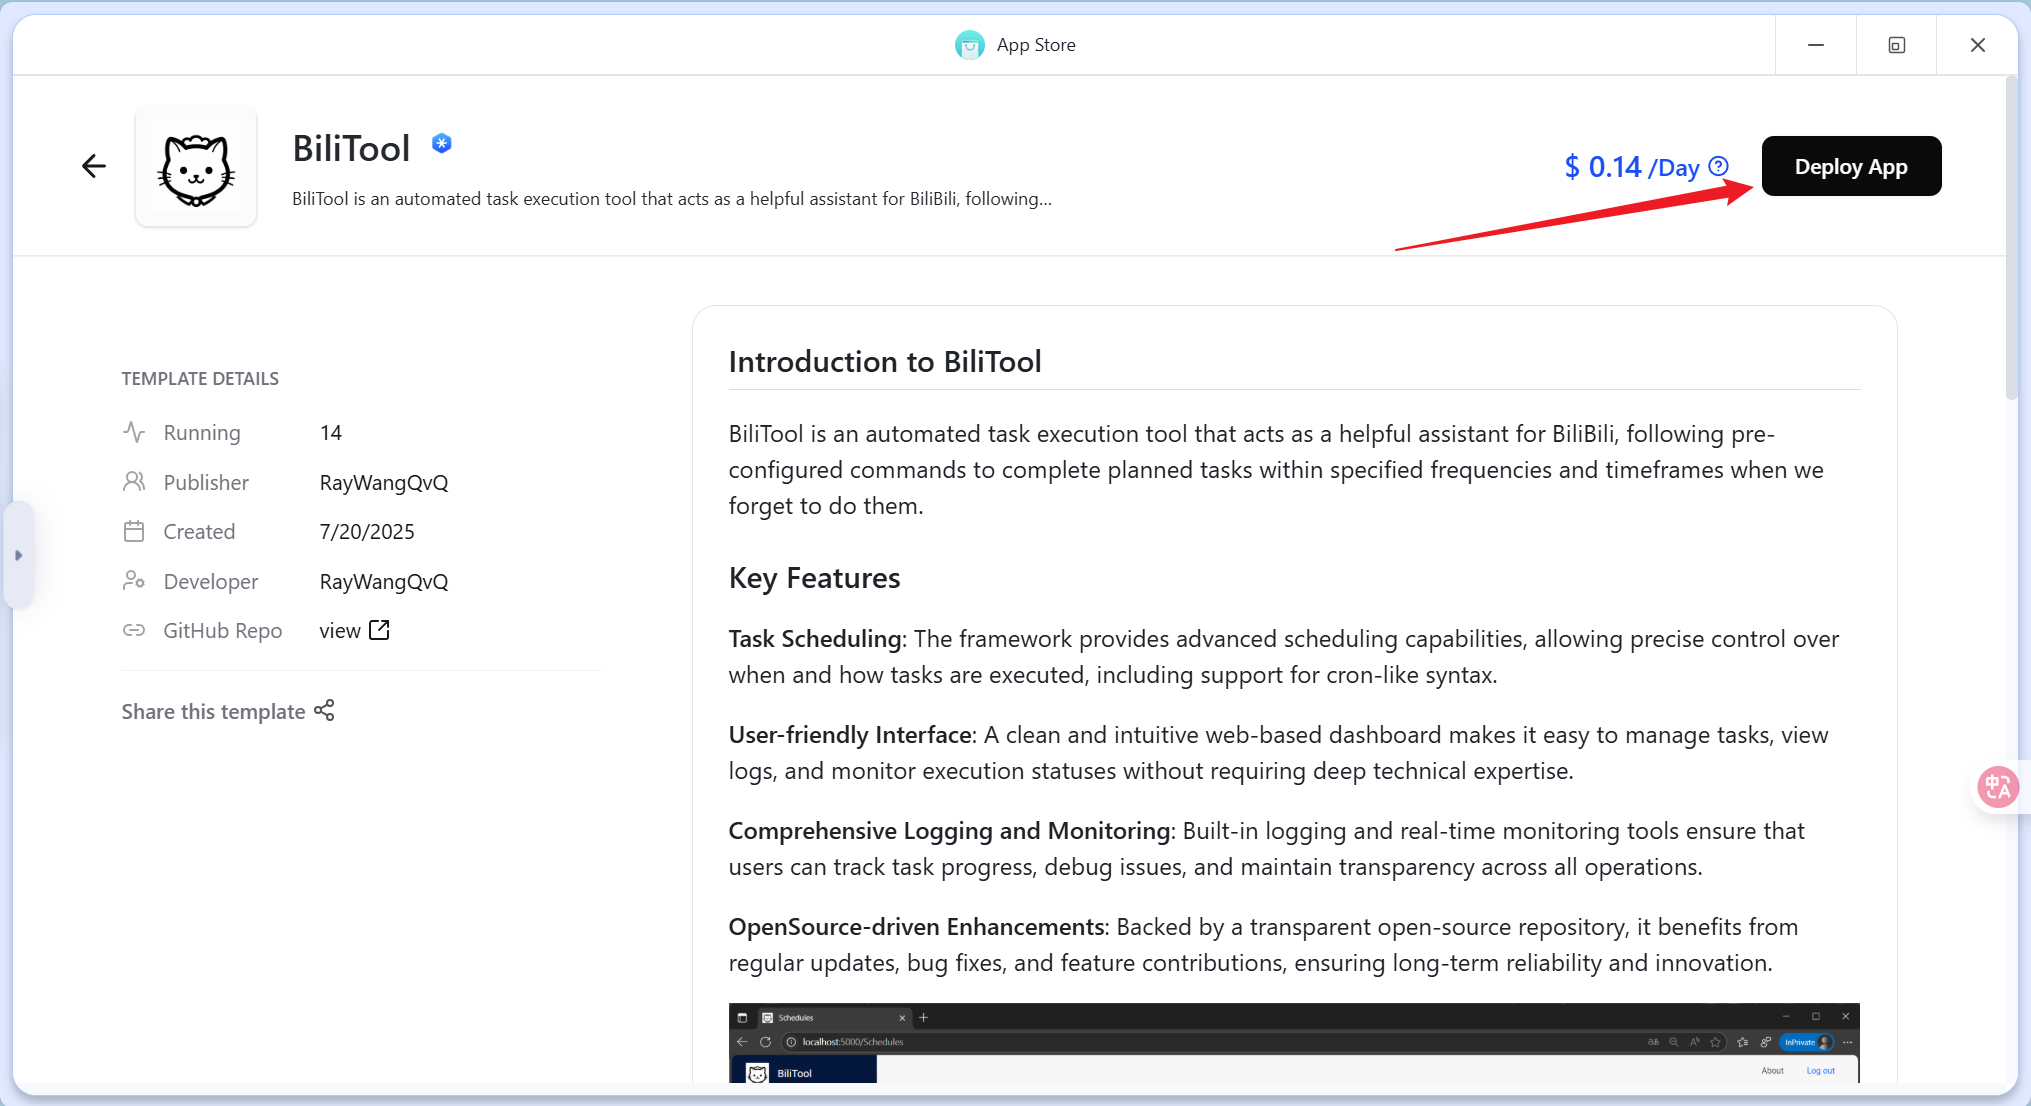Click the App Store title icon
This screenshot has height=1106, width=2031.
pos(969,45)
